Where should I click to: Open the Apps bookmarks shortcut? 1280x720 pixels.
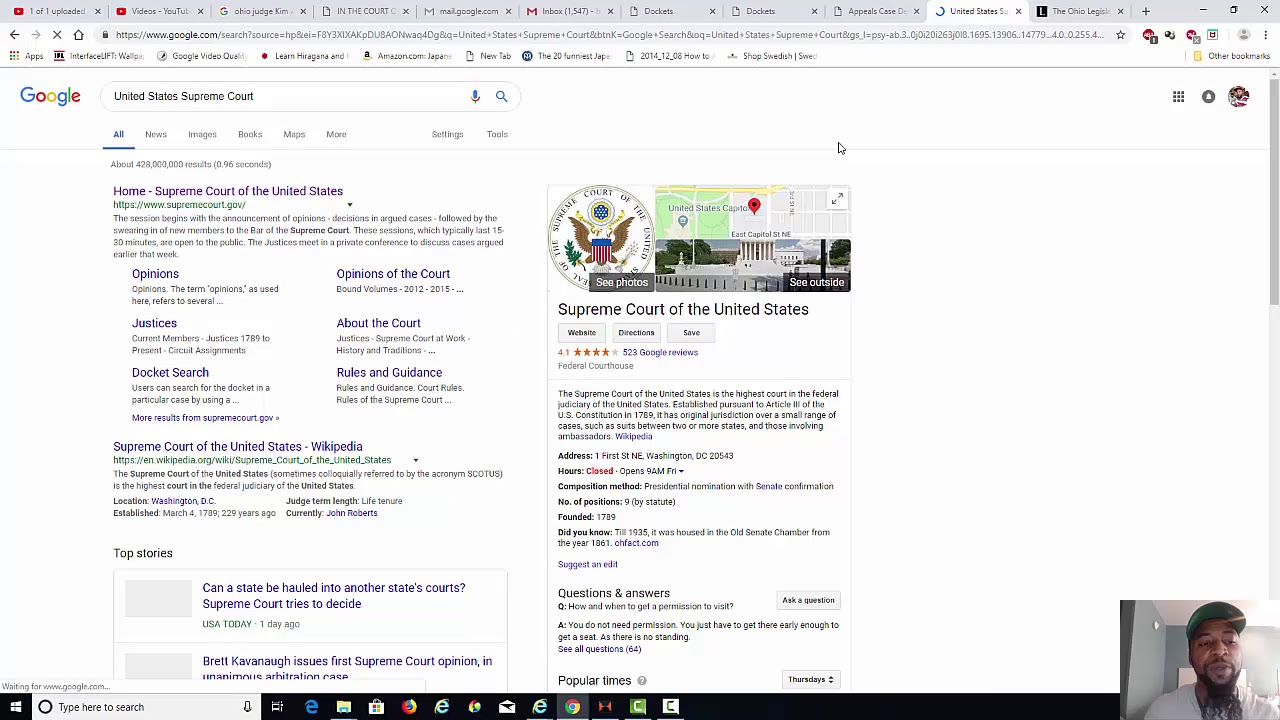point(26,56)
